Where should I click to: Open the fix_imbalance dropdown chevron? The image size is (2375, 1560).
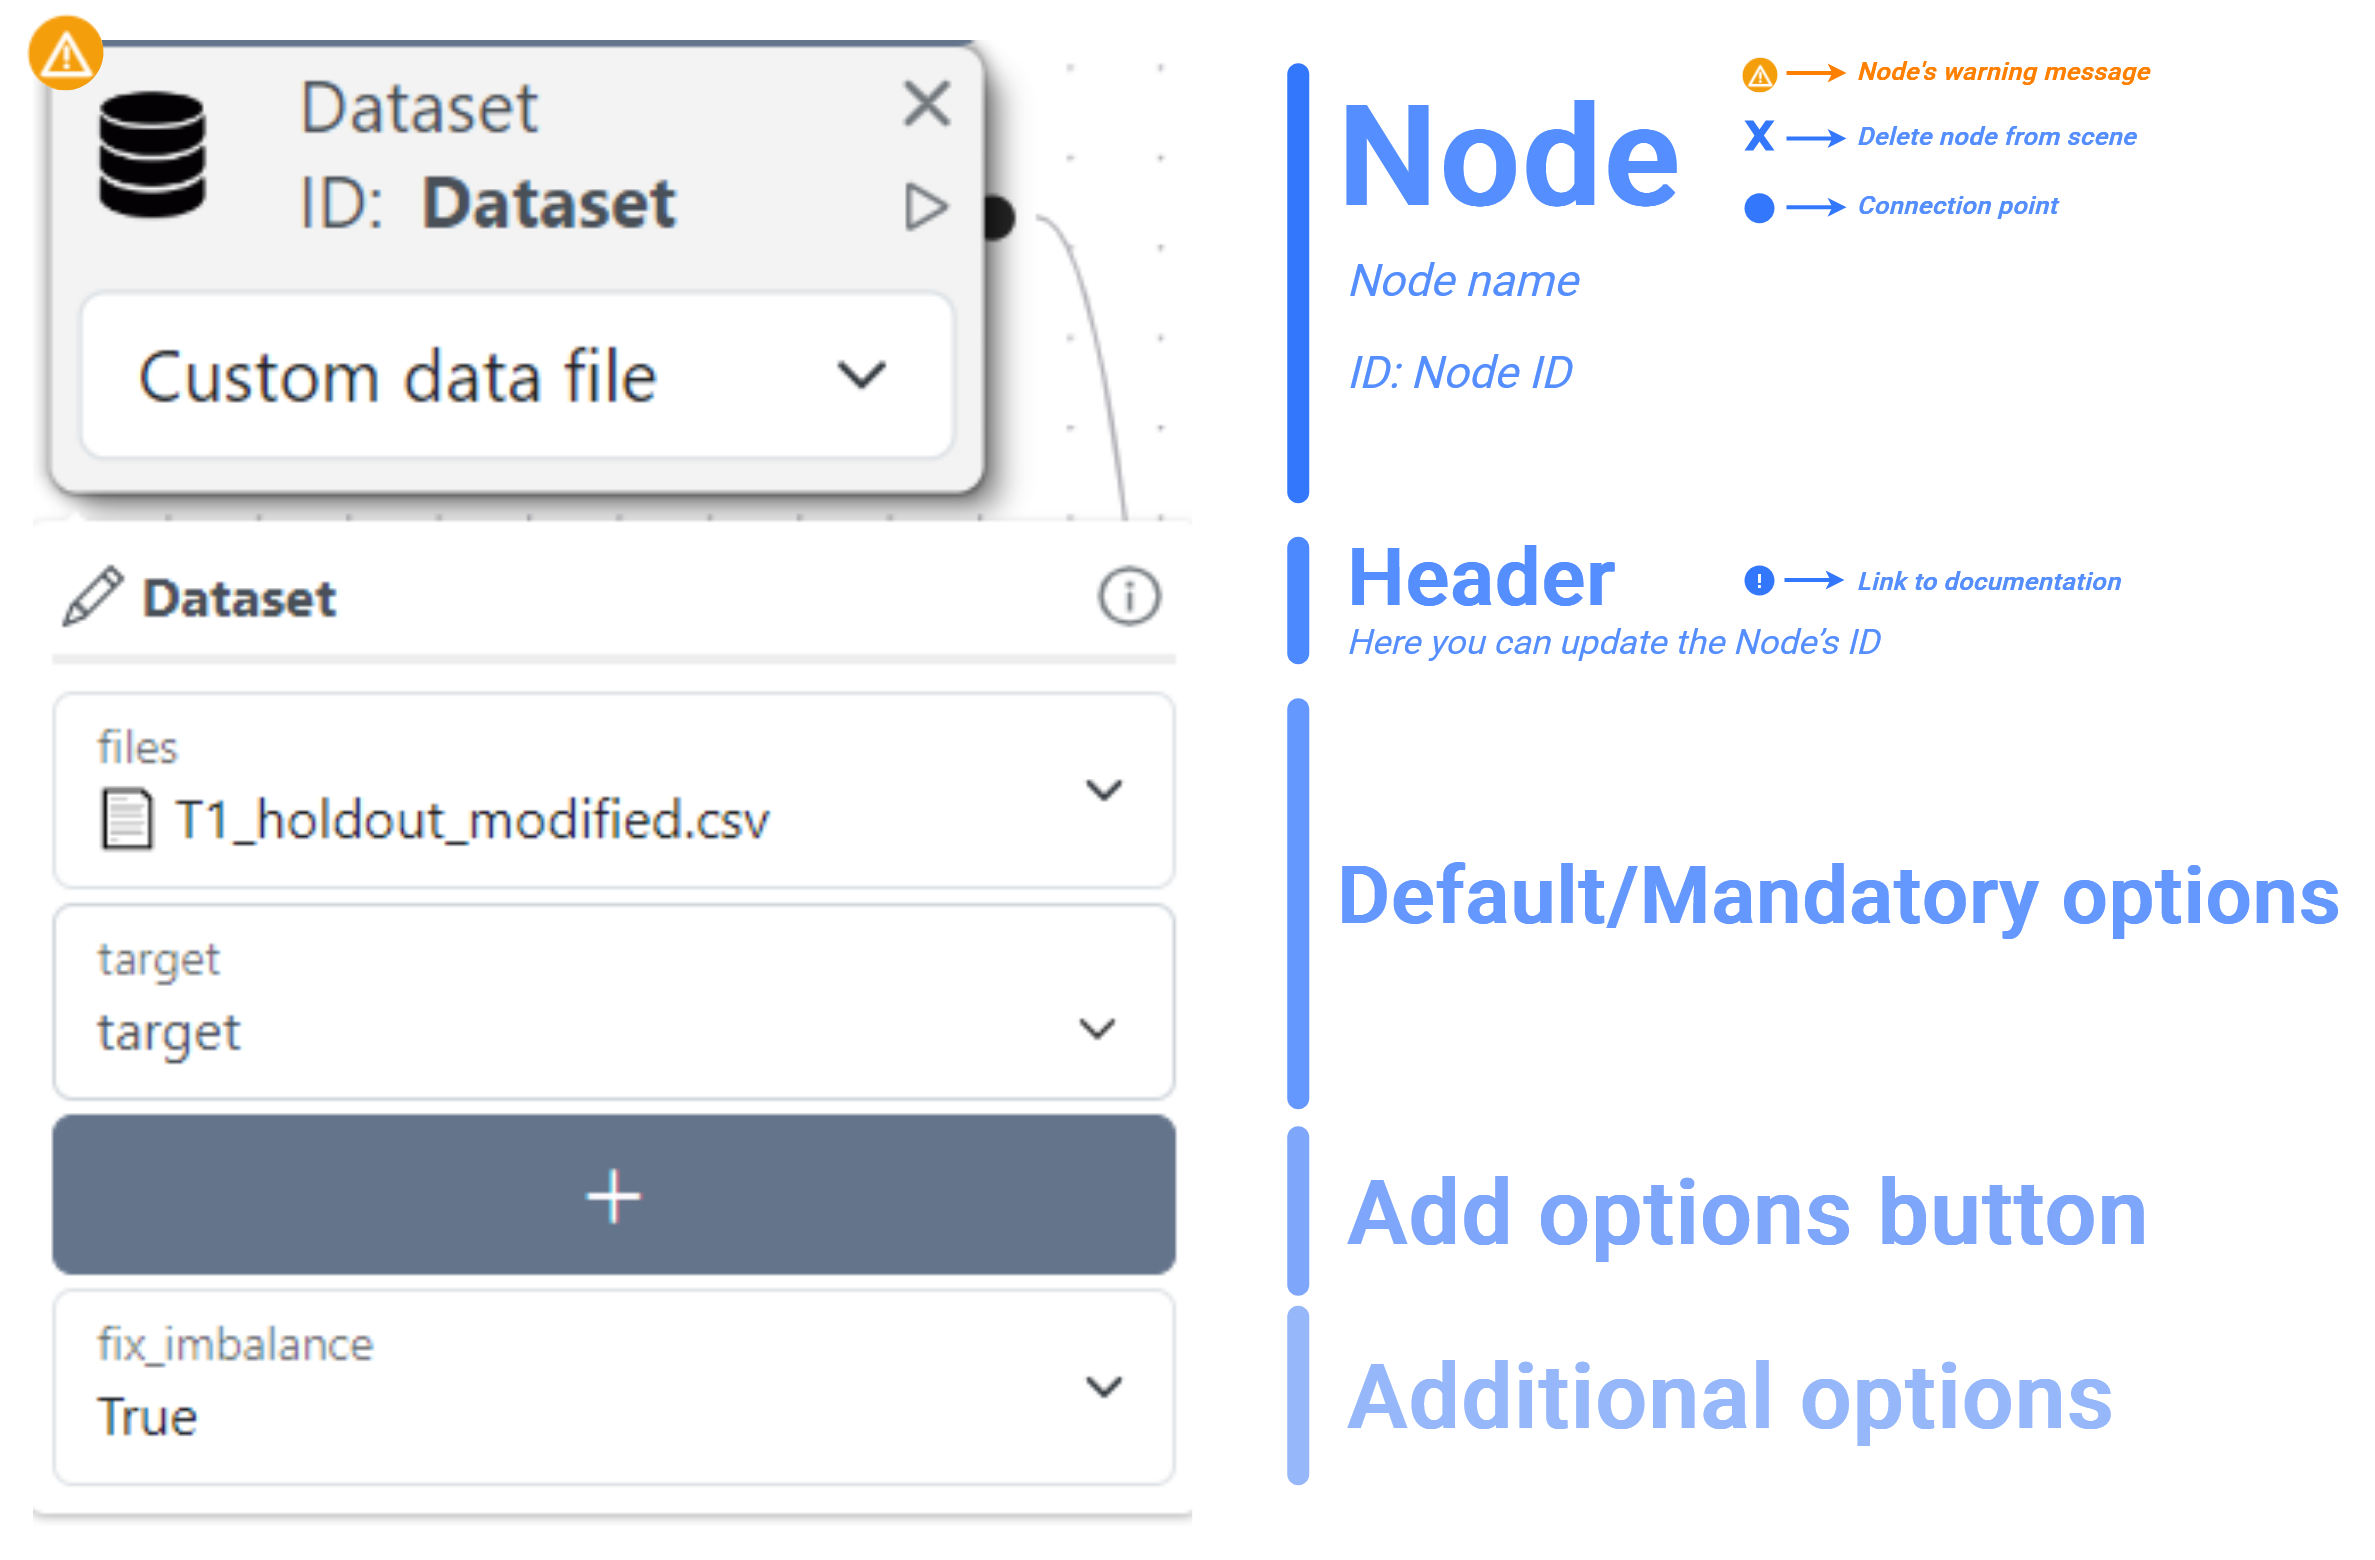coord(1103,1386)
